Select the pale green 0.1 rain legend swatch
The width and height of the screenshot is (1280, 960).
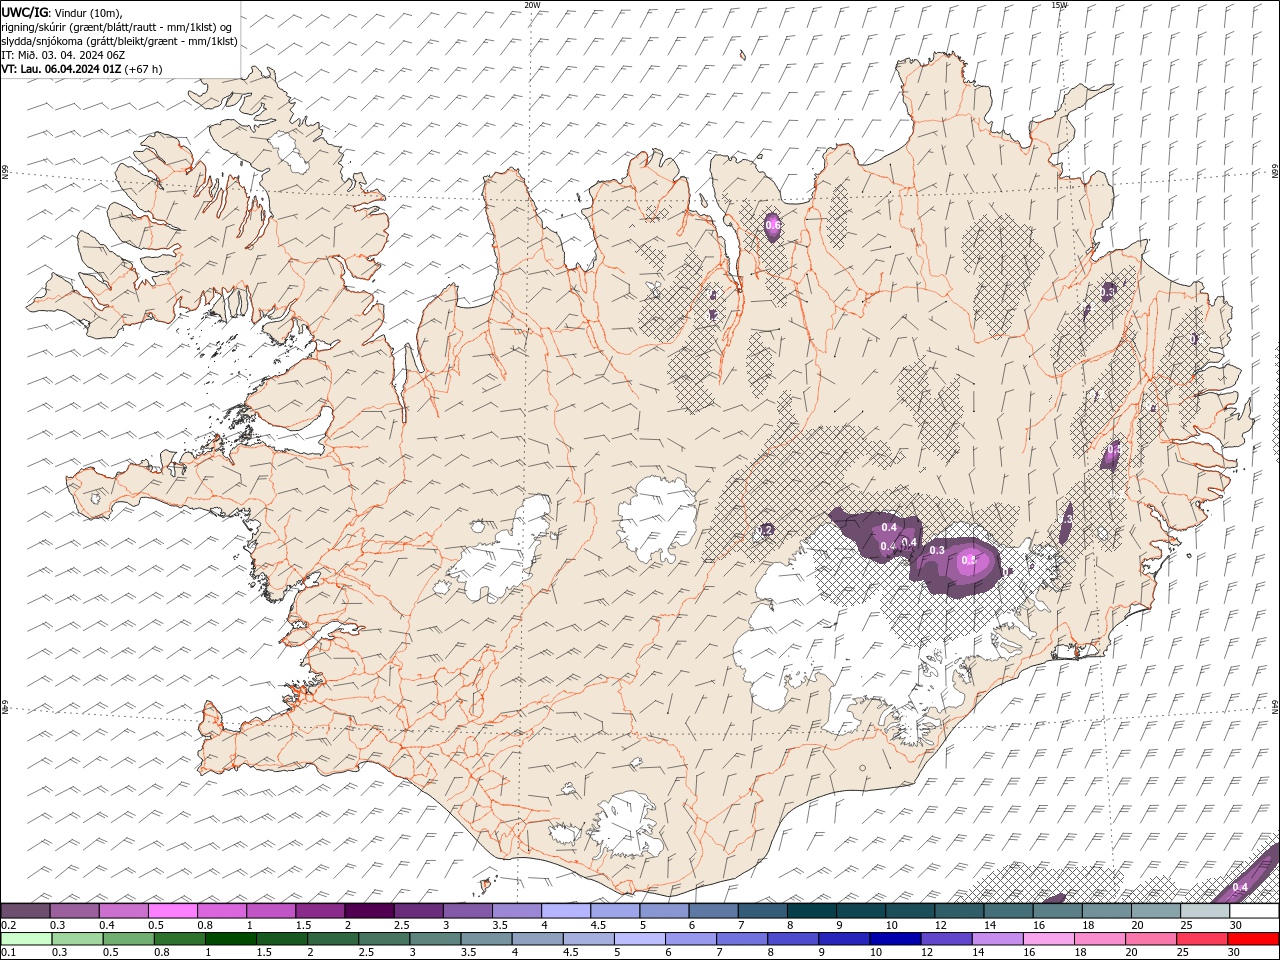click(x=26, y=939)
